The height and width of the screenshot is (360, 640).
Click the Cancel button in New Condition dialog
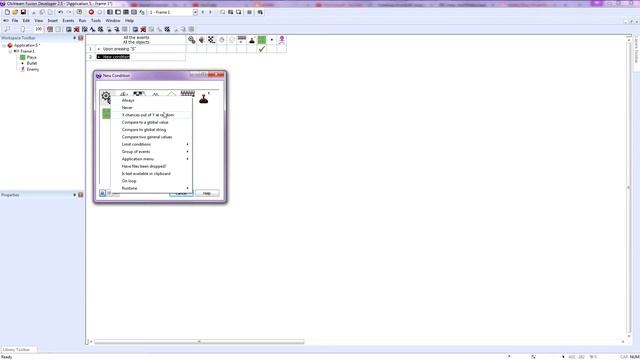click(x=181, y=193)
